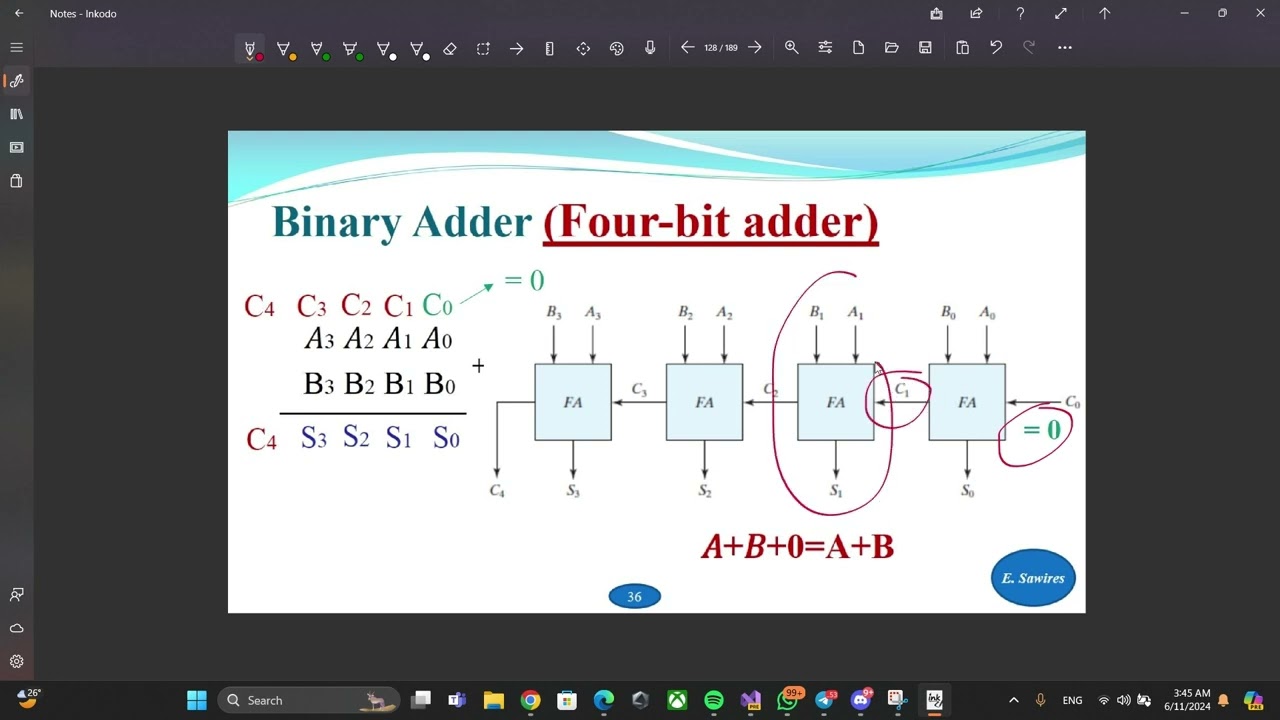Open Task View from taskbar
Screen dimensions: 1280x720
(x=421, y=700)
